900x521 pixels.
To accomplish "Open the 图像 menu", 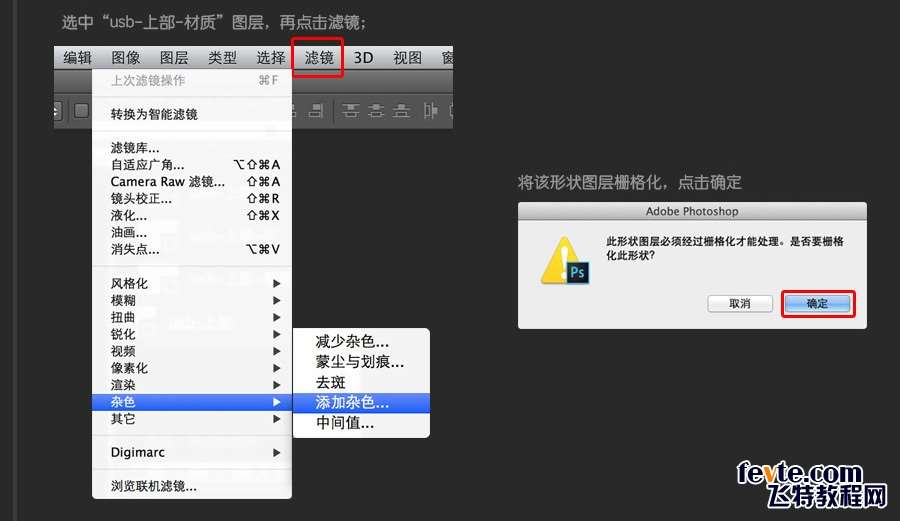I will click(x=125, y=57).
